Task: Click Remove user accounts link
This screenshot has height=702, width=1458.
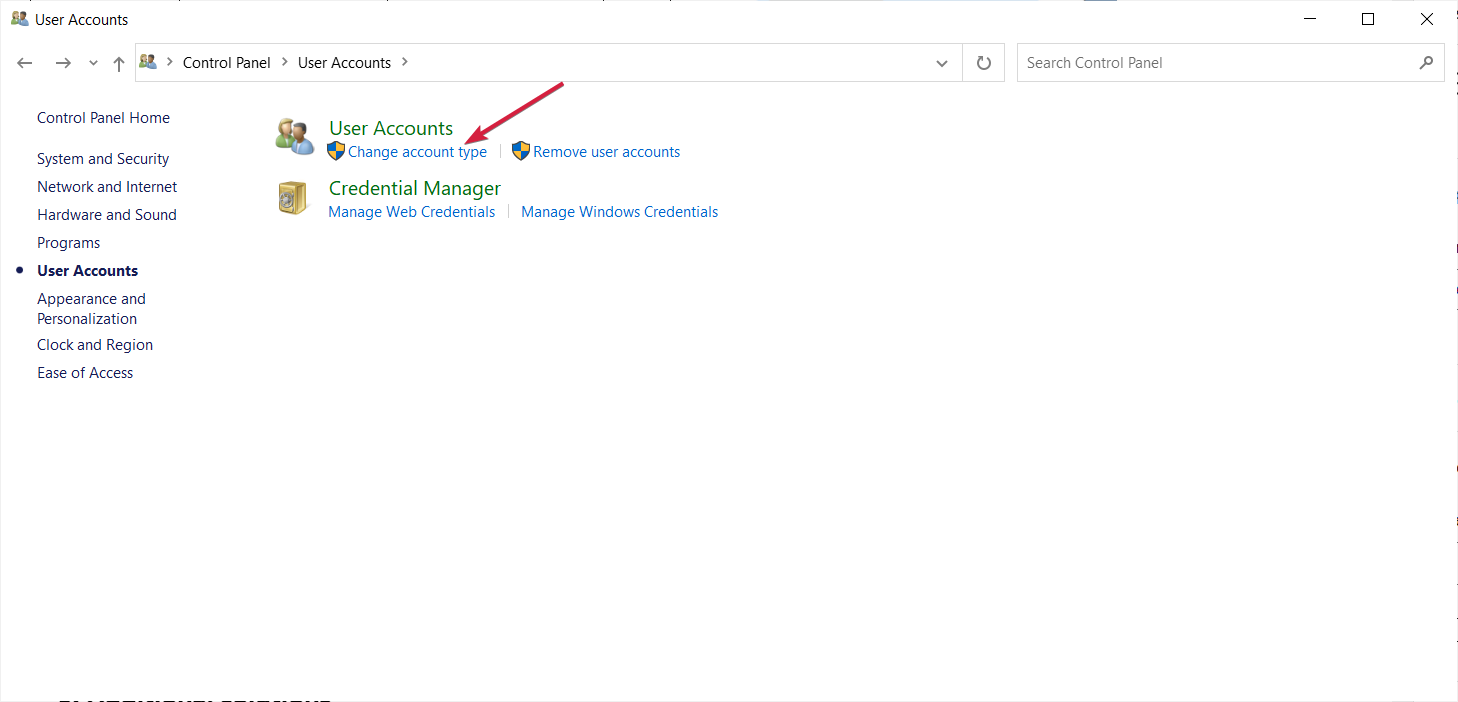Action: tap(607, 152)
